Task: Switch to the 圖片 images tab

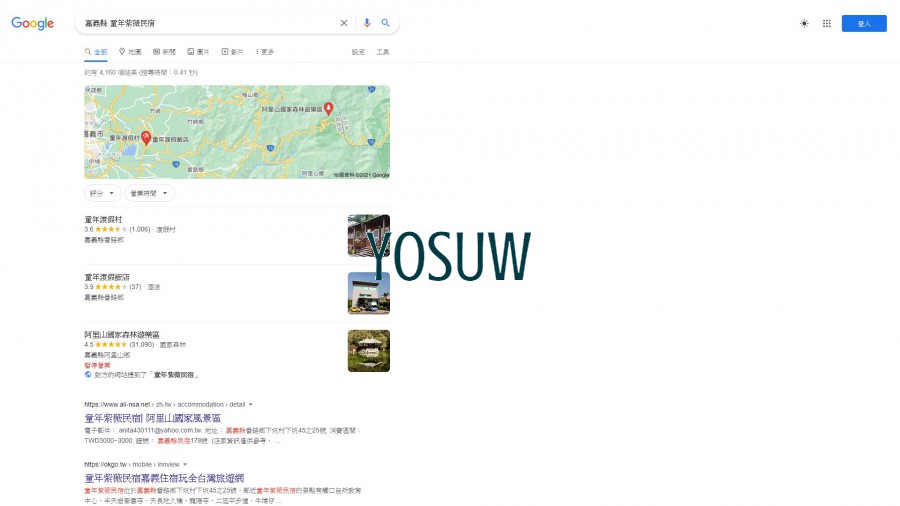Action: pos(198,52)
